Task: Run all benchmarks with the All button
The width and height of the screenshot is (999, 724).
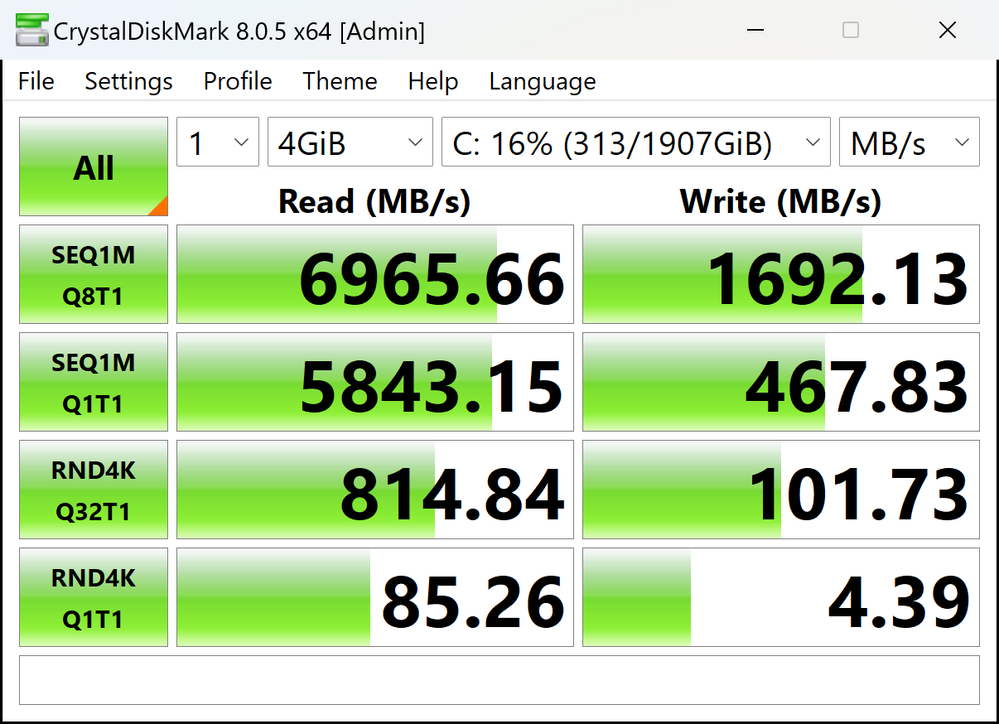Action: pyautogui.click(x=93, y=167)
